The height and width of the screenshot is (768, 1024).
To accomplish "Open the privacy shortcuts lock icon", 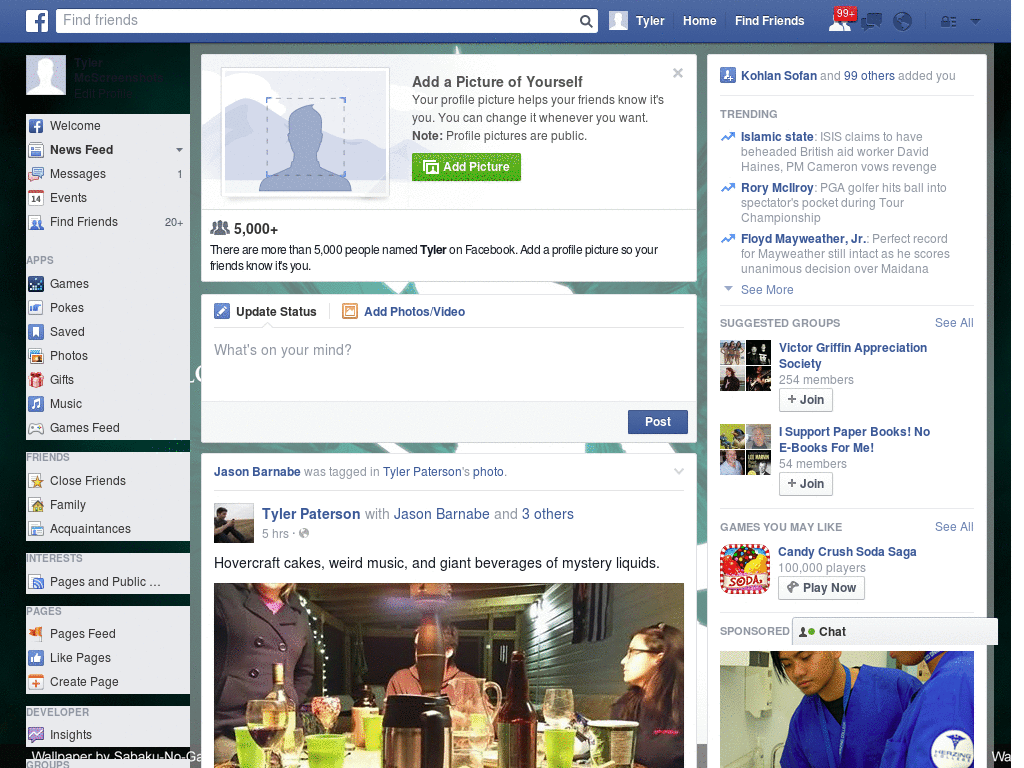I will tap(945, 20).
